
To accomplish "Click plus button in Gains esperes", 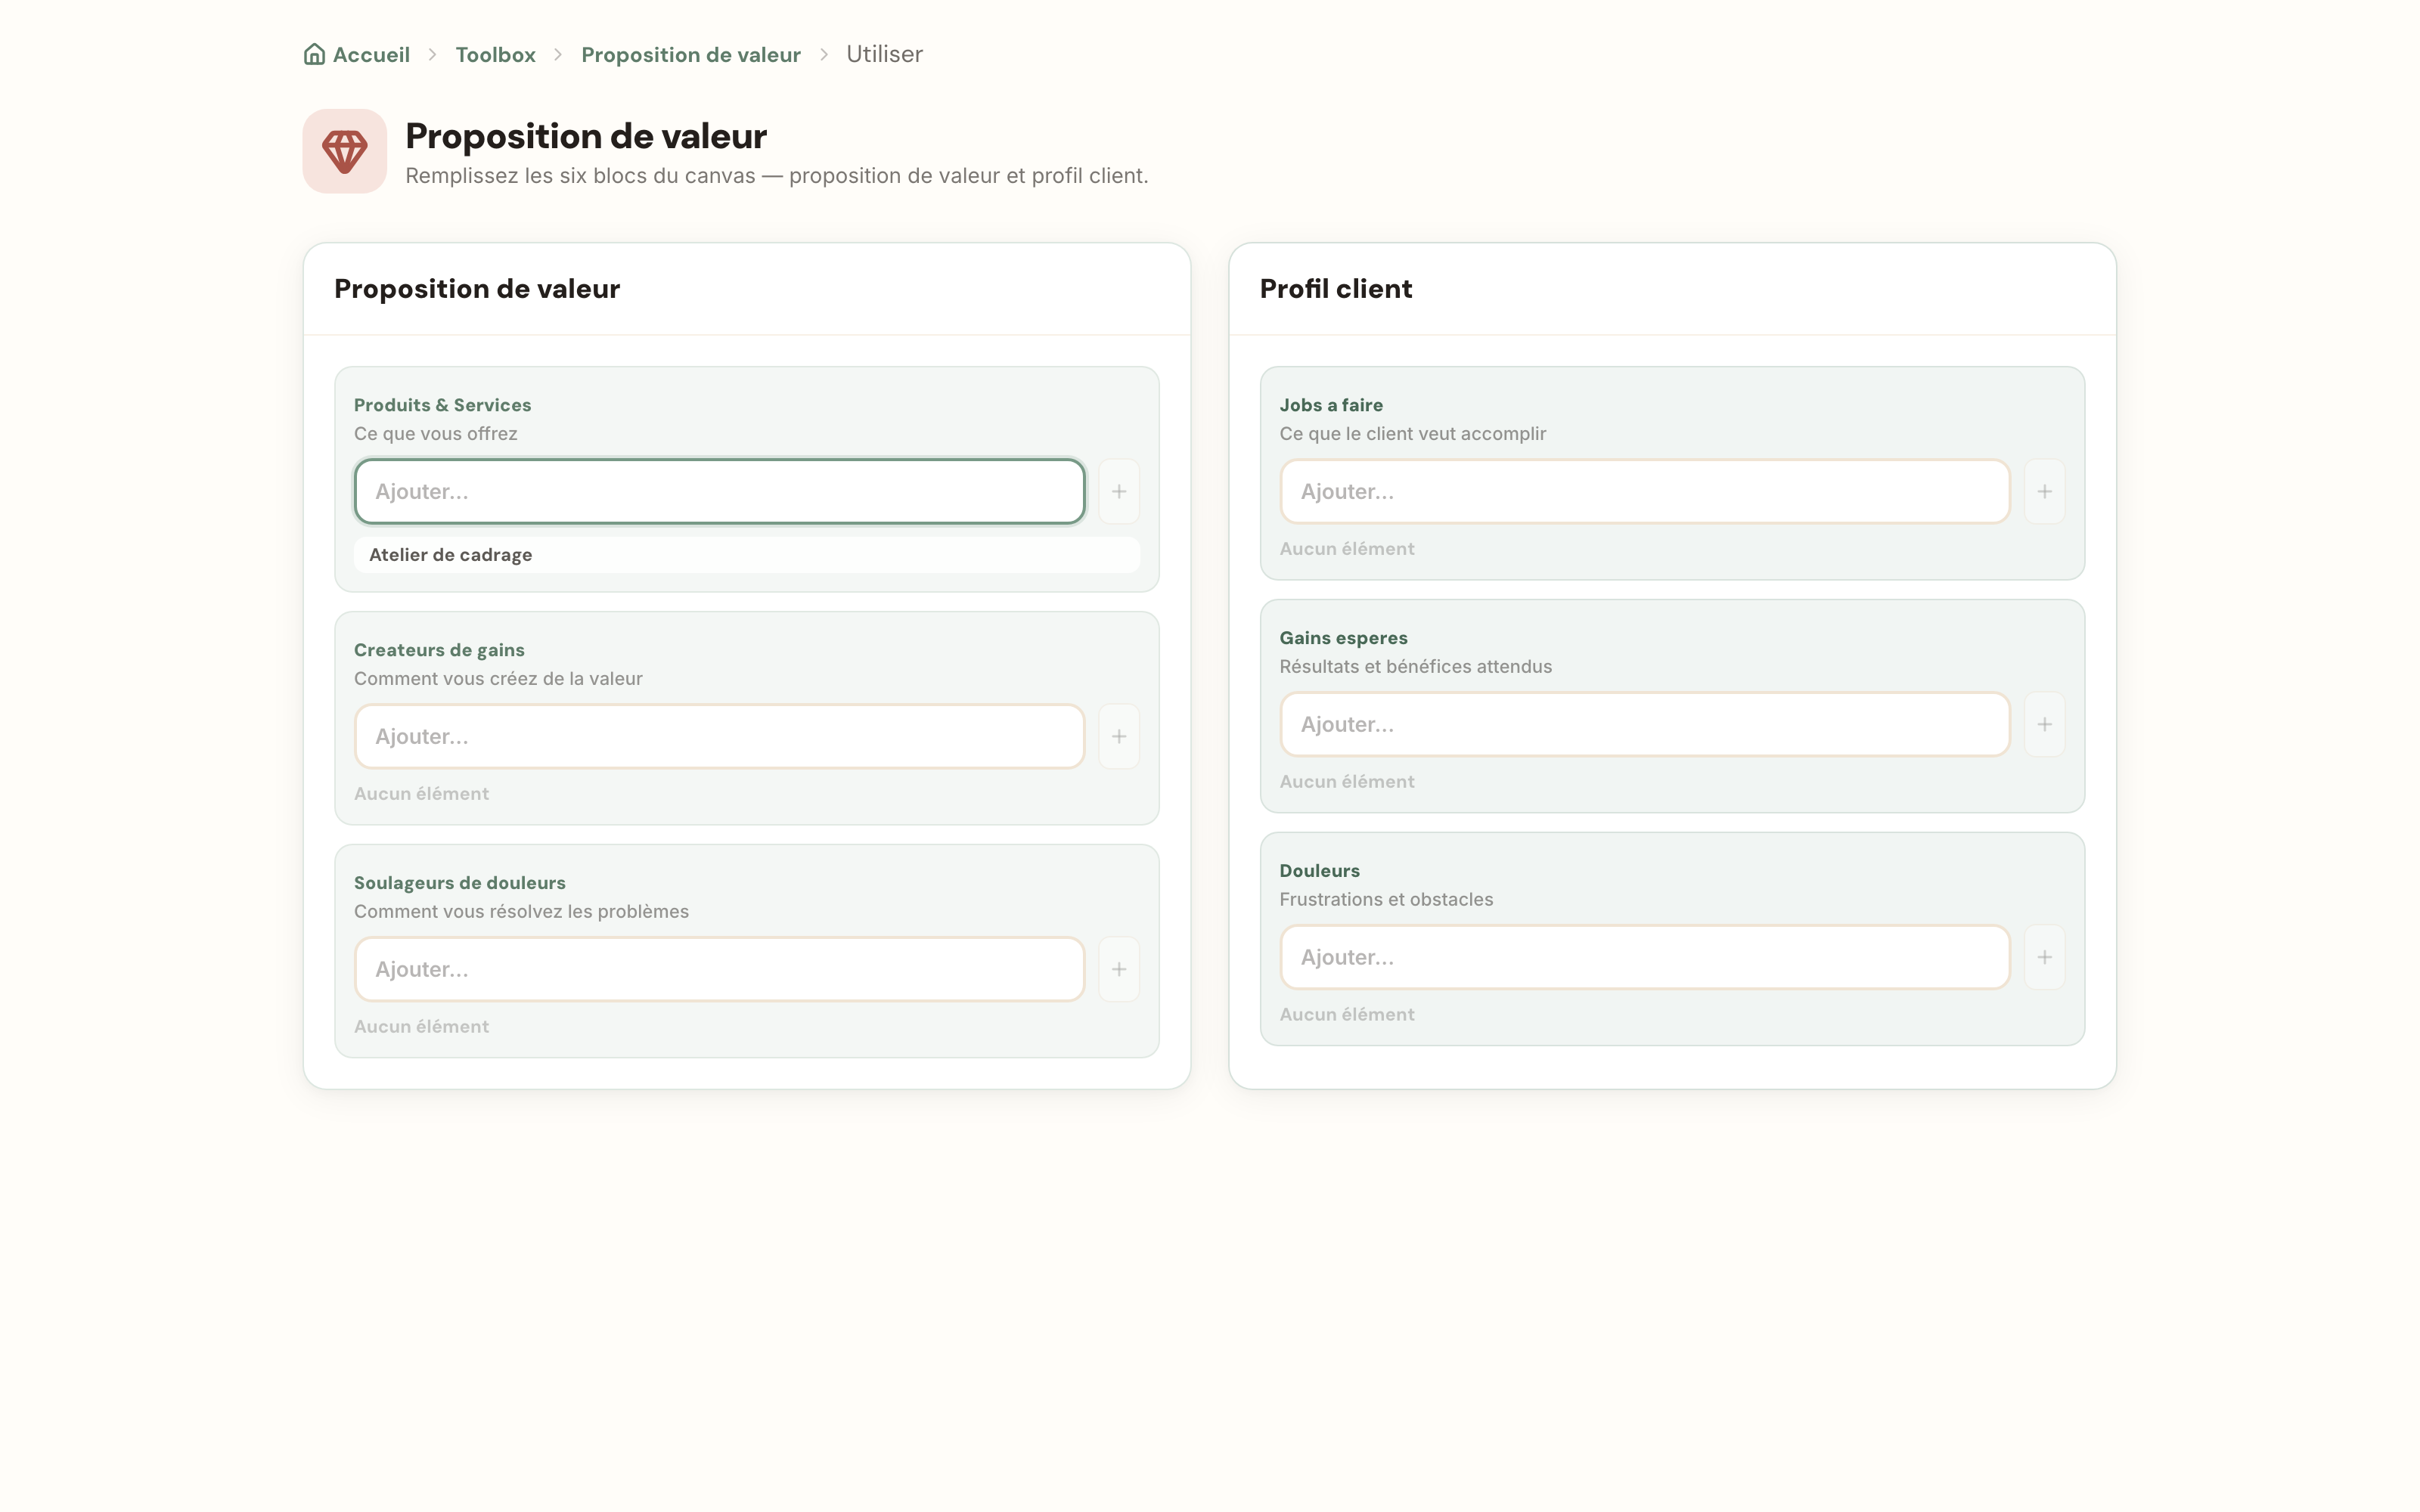I will 2045,724.
